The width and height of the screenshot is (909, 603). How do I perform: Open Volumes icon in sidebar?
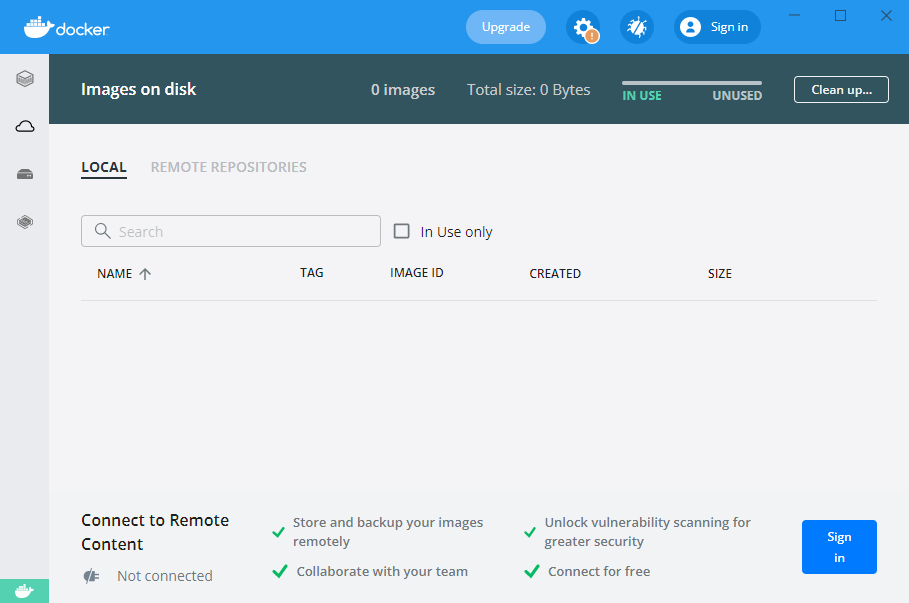(x=25, y=174)
